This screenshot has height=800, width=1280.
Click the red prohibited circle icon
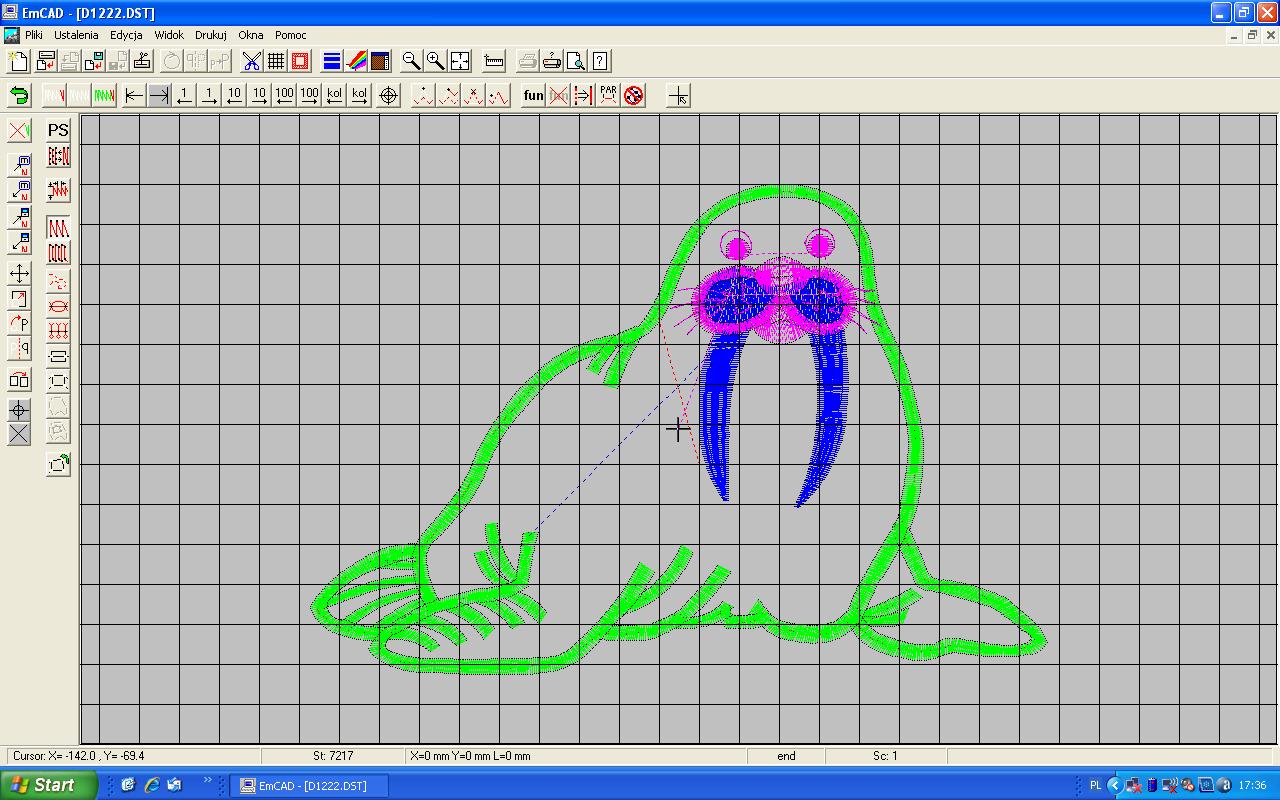pyautogui.click(x=634, y=95)
